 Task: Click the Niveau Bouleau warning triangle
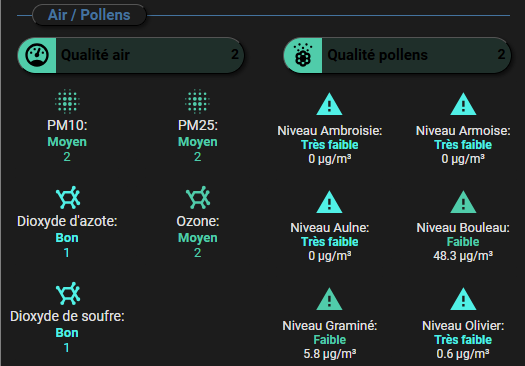(463, 202)
